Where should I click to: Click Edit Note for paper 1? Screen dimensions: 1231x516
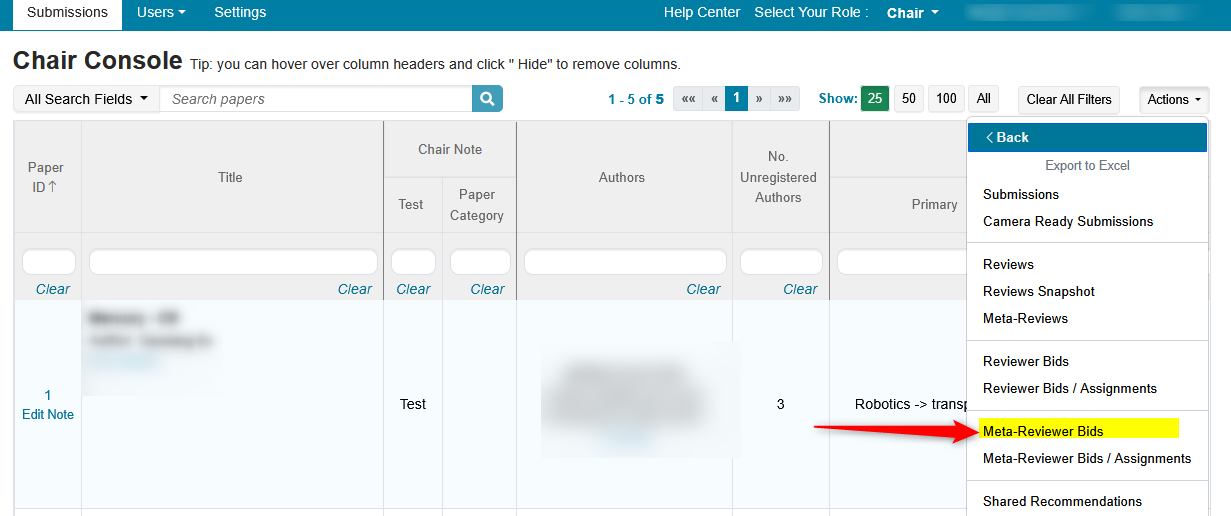(48, 414)
